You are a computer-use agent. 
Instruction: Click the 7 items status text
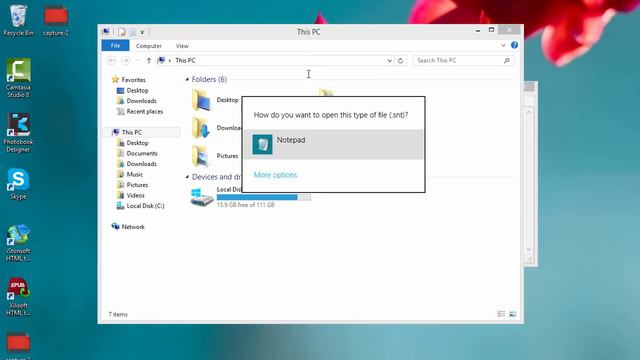[118, 314]
